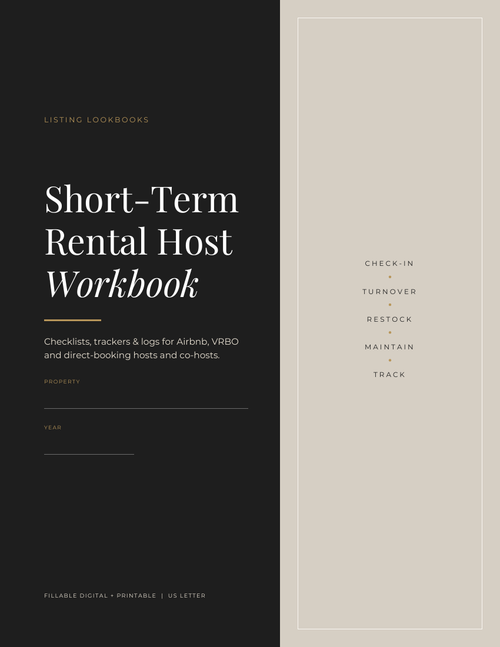Screen dimensions: 500x647
Task: Click the 'and direct-booking hosts' subtitle line
Action: click(x=132, y=355)
